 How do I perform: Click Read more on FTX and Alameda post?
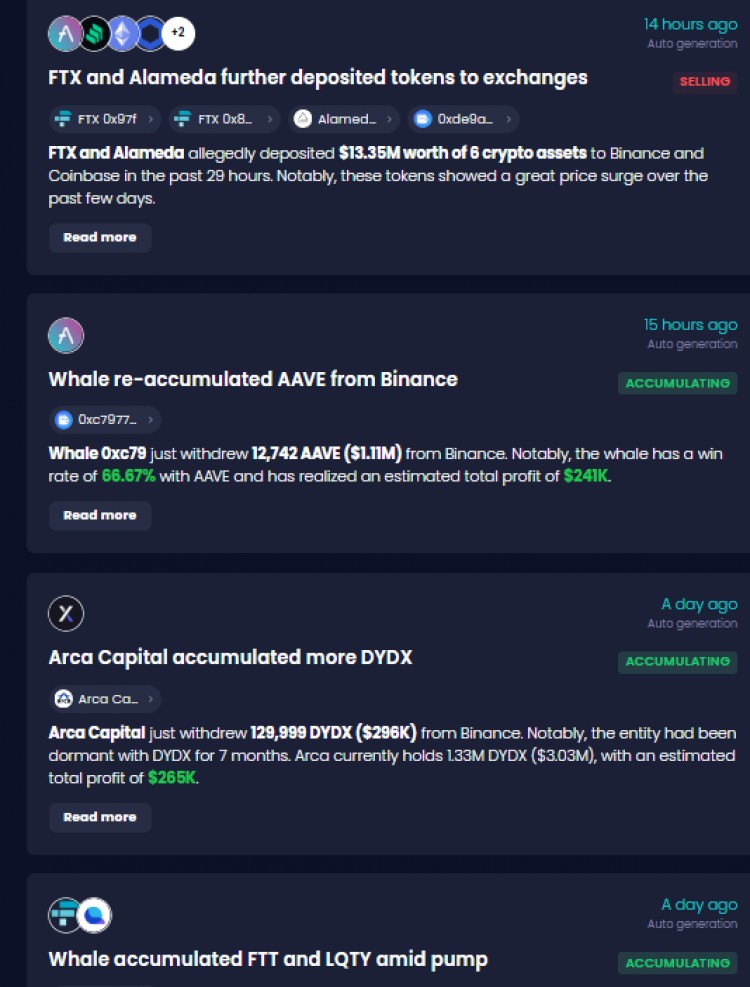100,237
